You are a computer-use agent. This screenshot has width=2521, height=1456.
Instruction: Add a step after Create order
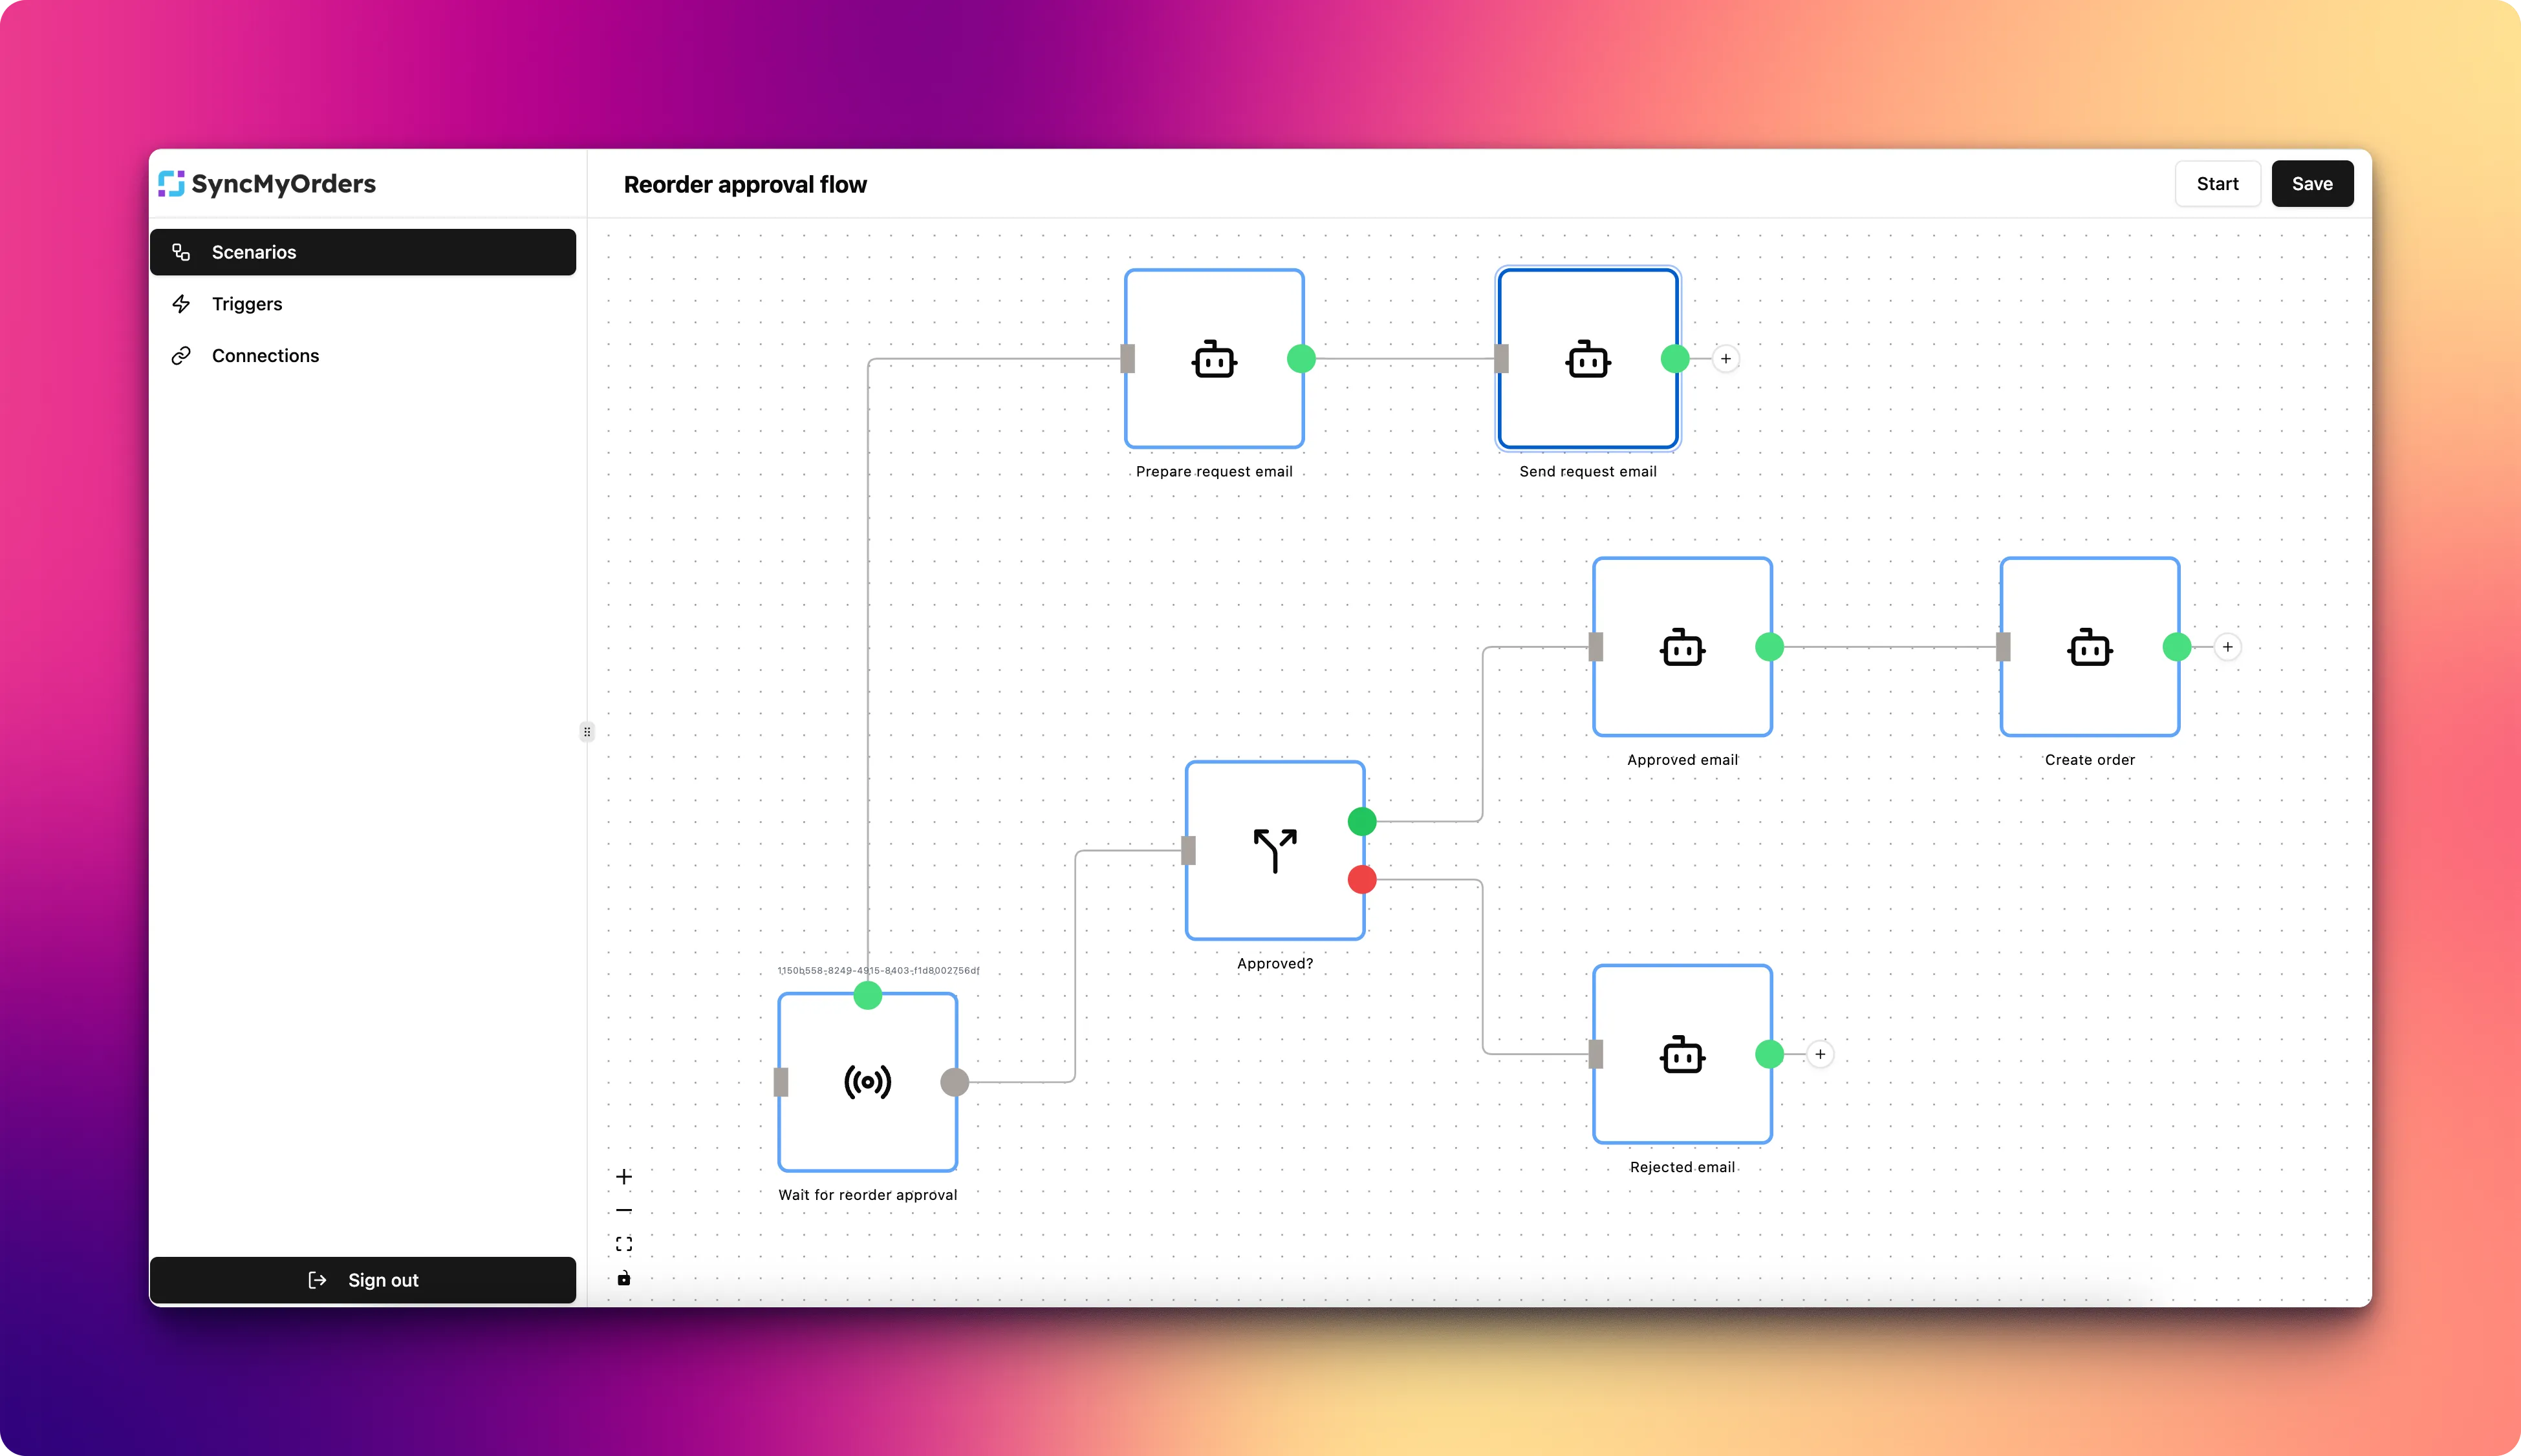[2228, 647]
